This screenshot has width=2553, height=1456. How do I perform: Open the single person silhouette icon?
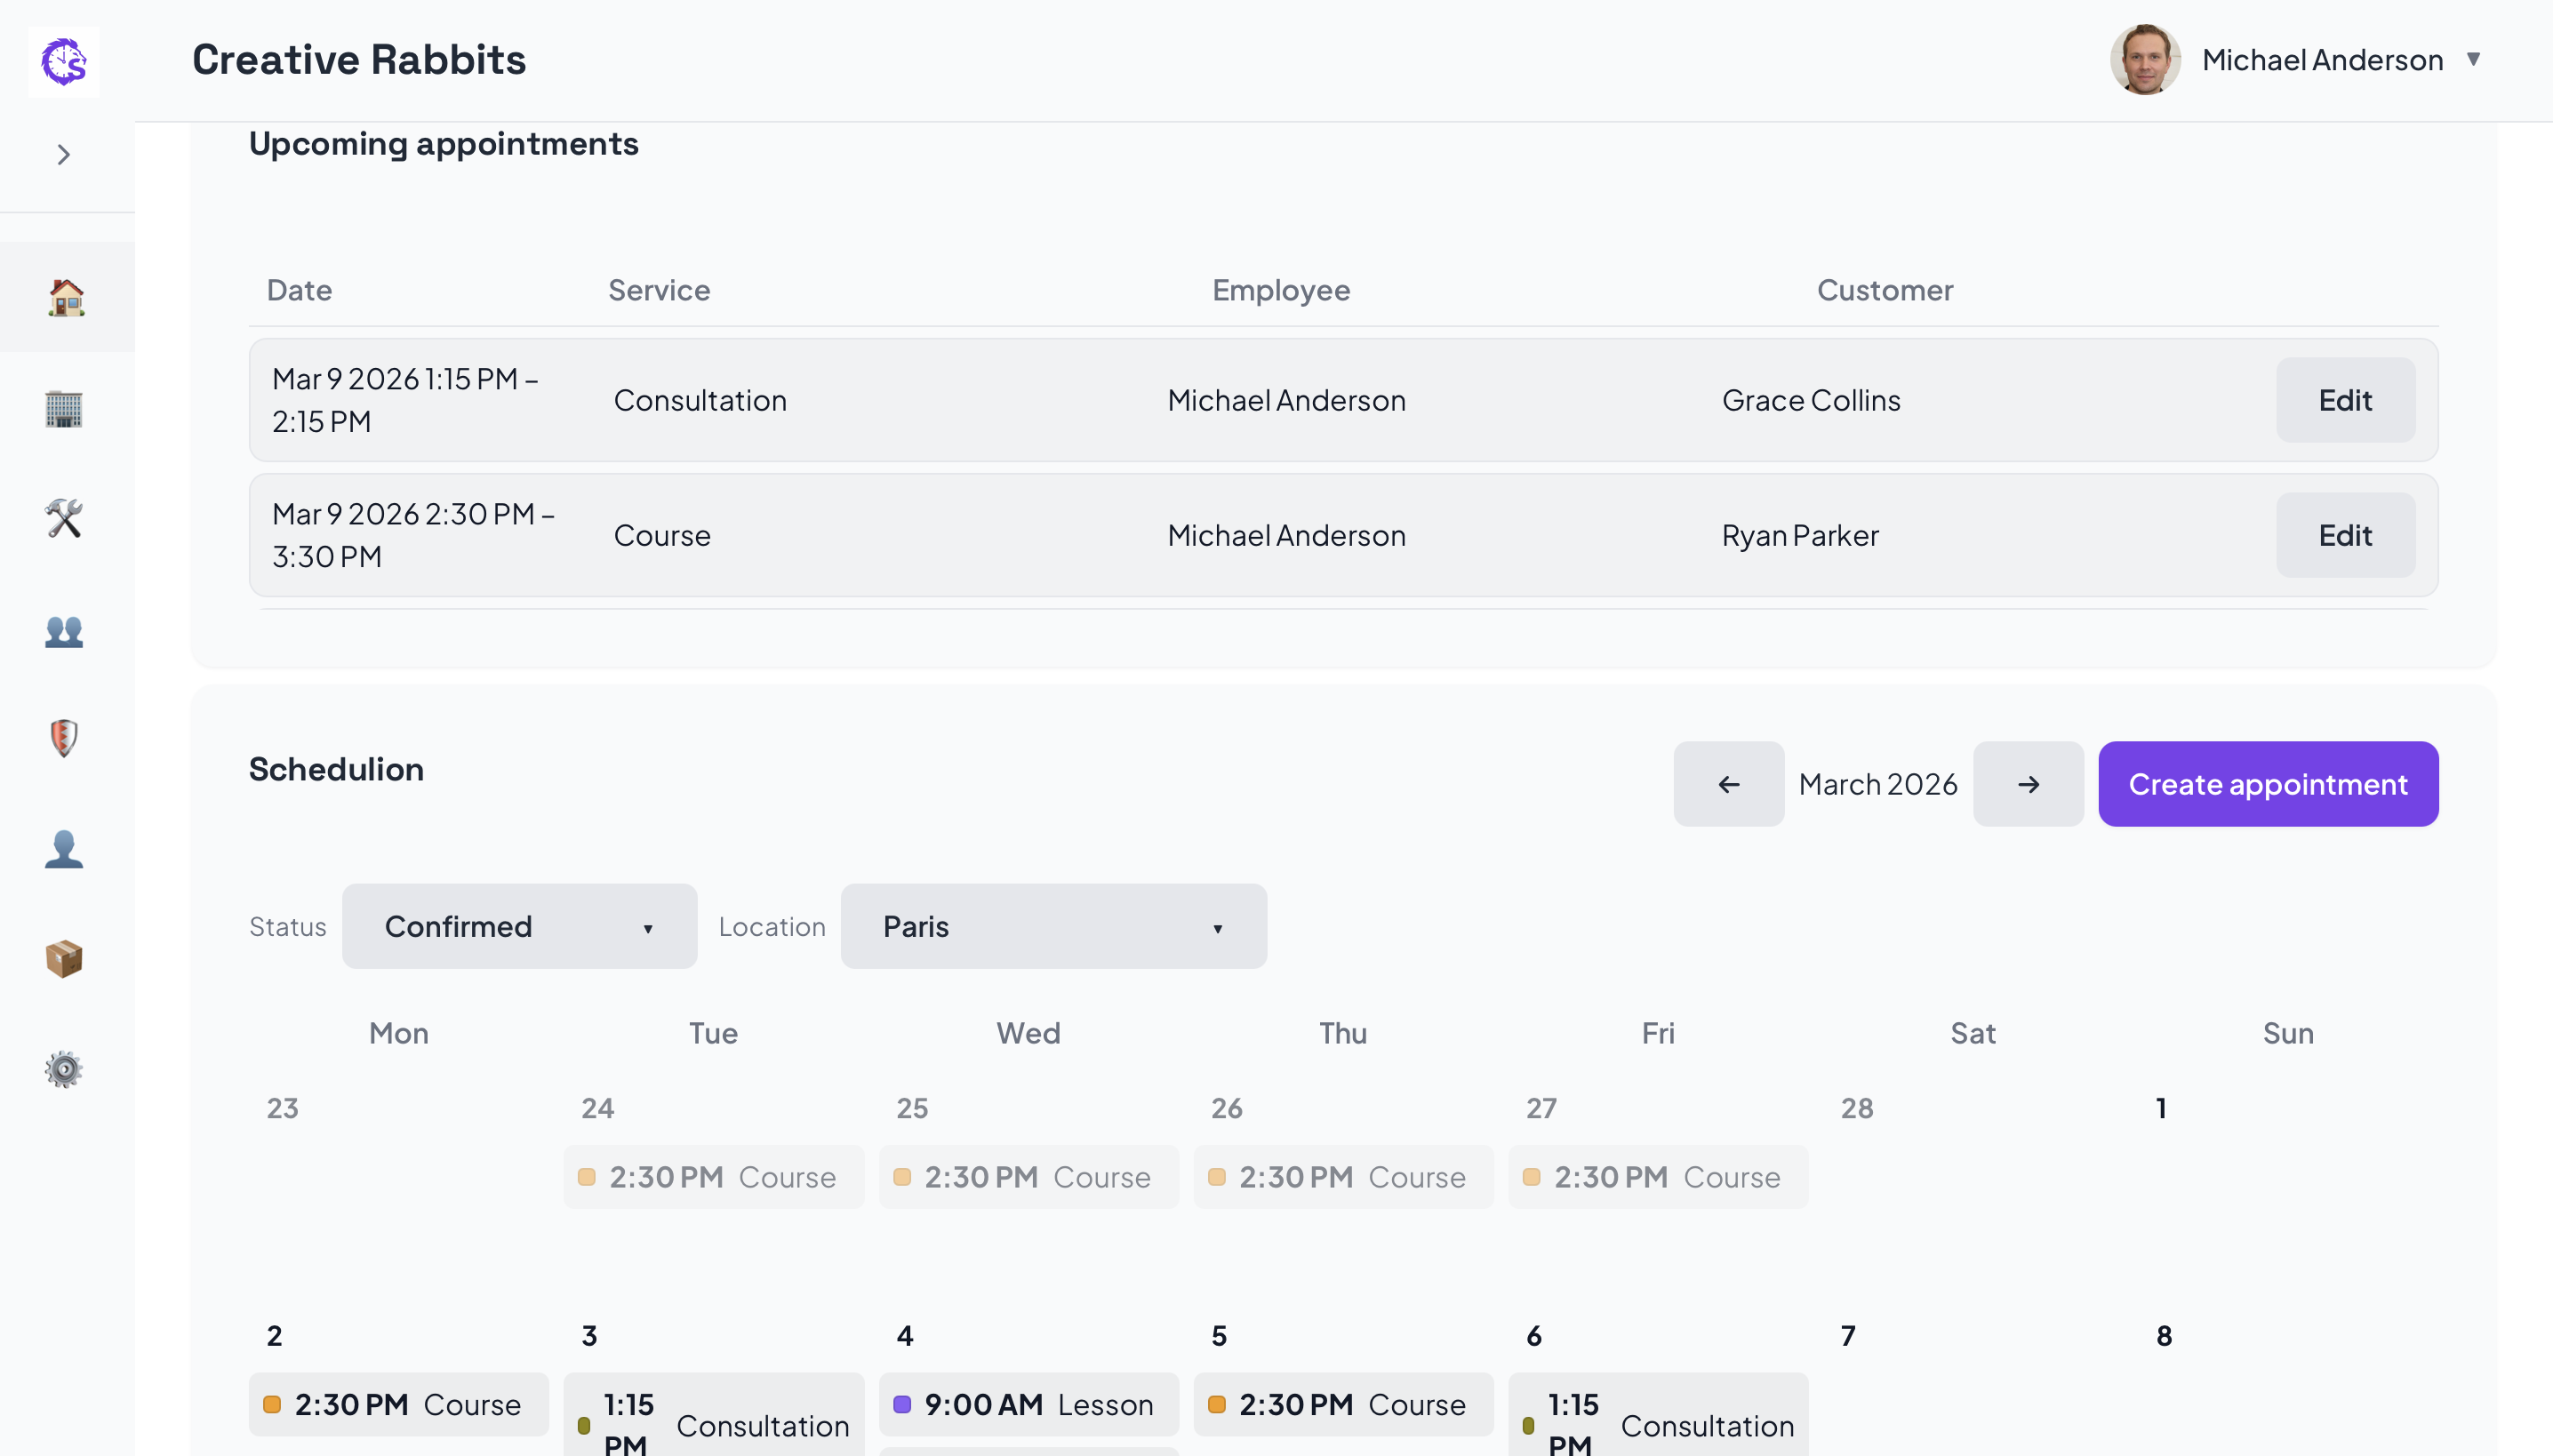click(64, 848)
